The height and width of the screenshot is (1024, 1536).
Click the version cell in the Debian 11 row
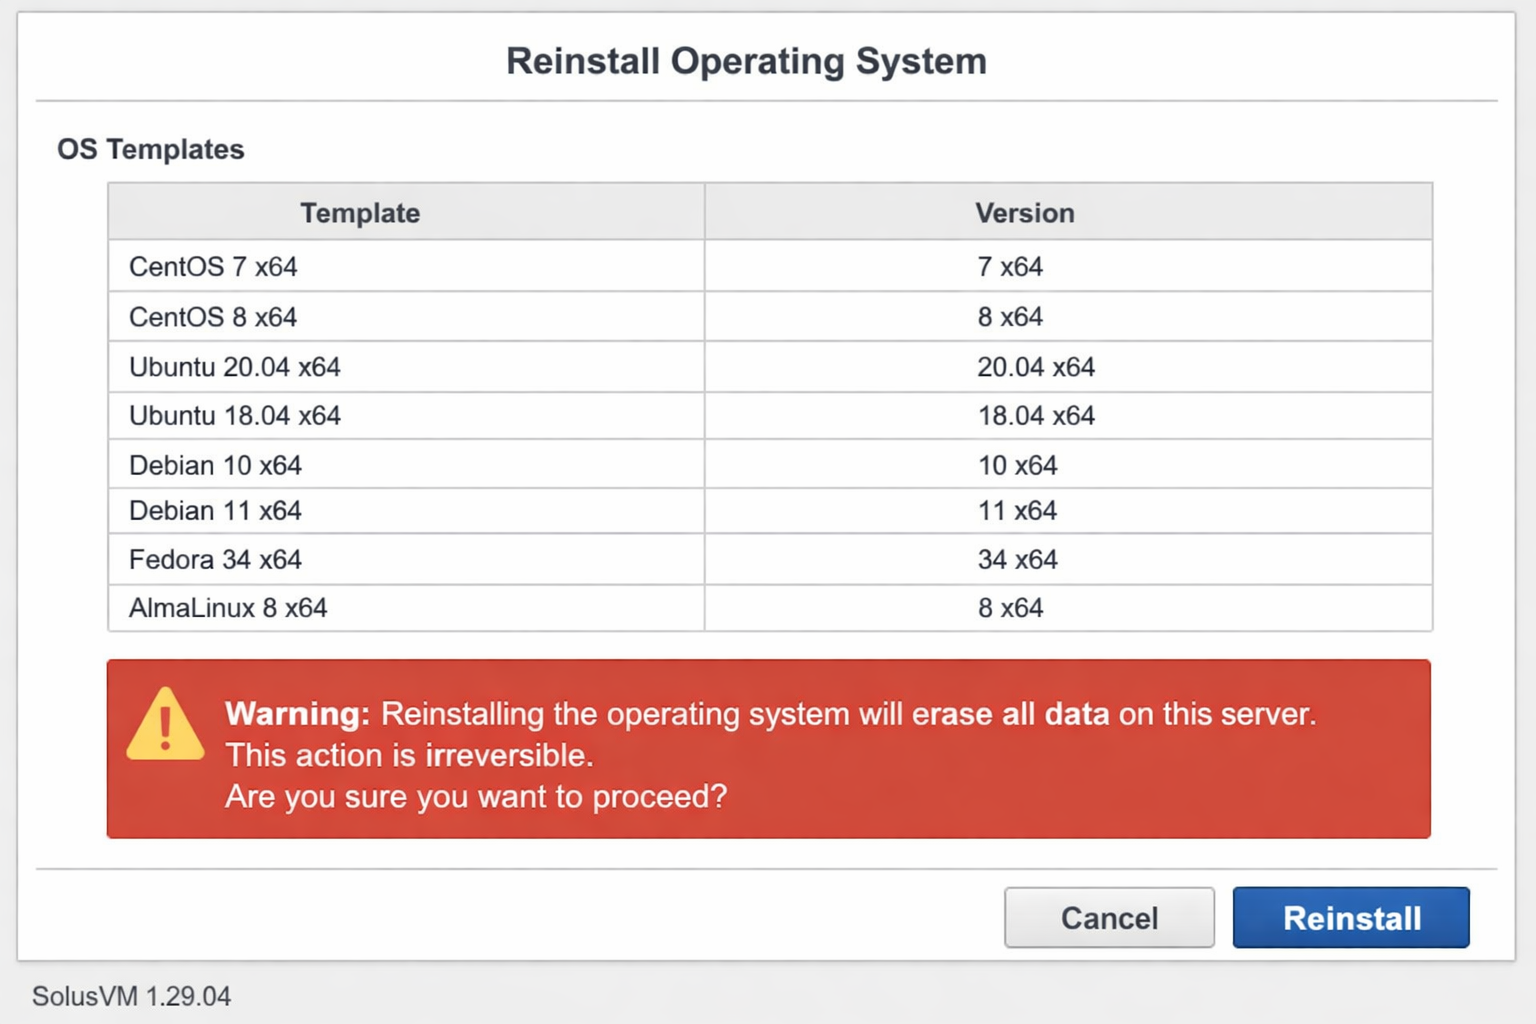tap(1017, 511)
